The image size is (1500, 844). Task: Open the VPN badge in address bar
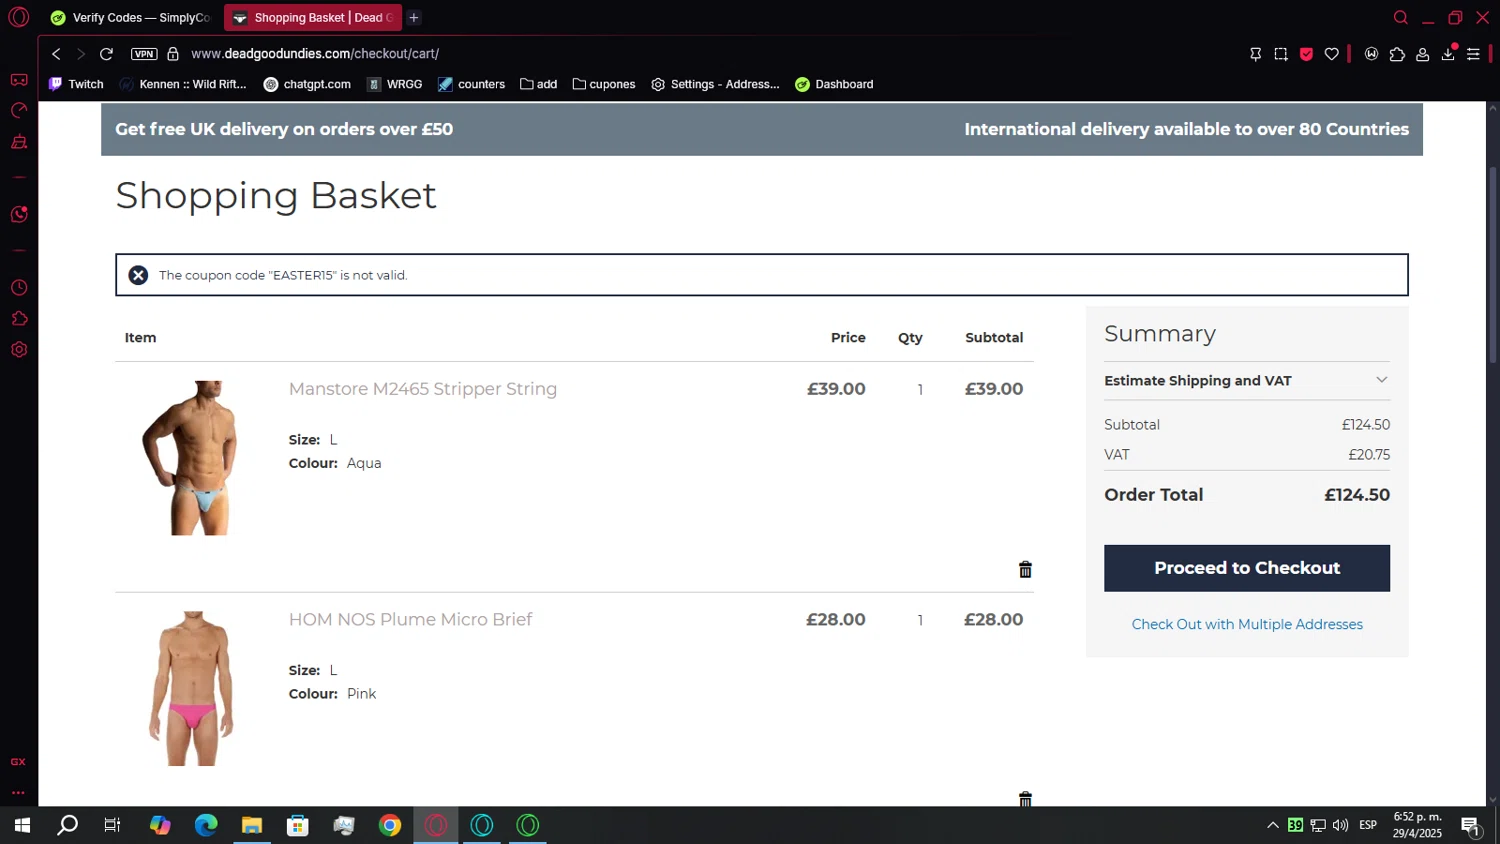pyautogui.click(x=144, y=54)
